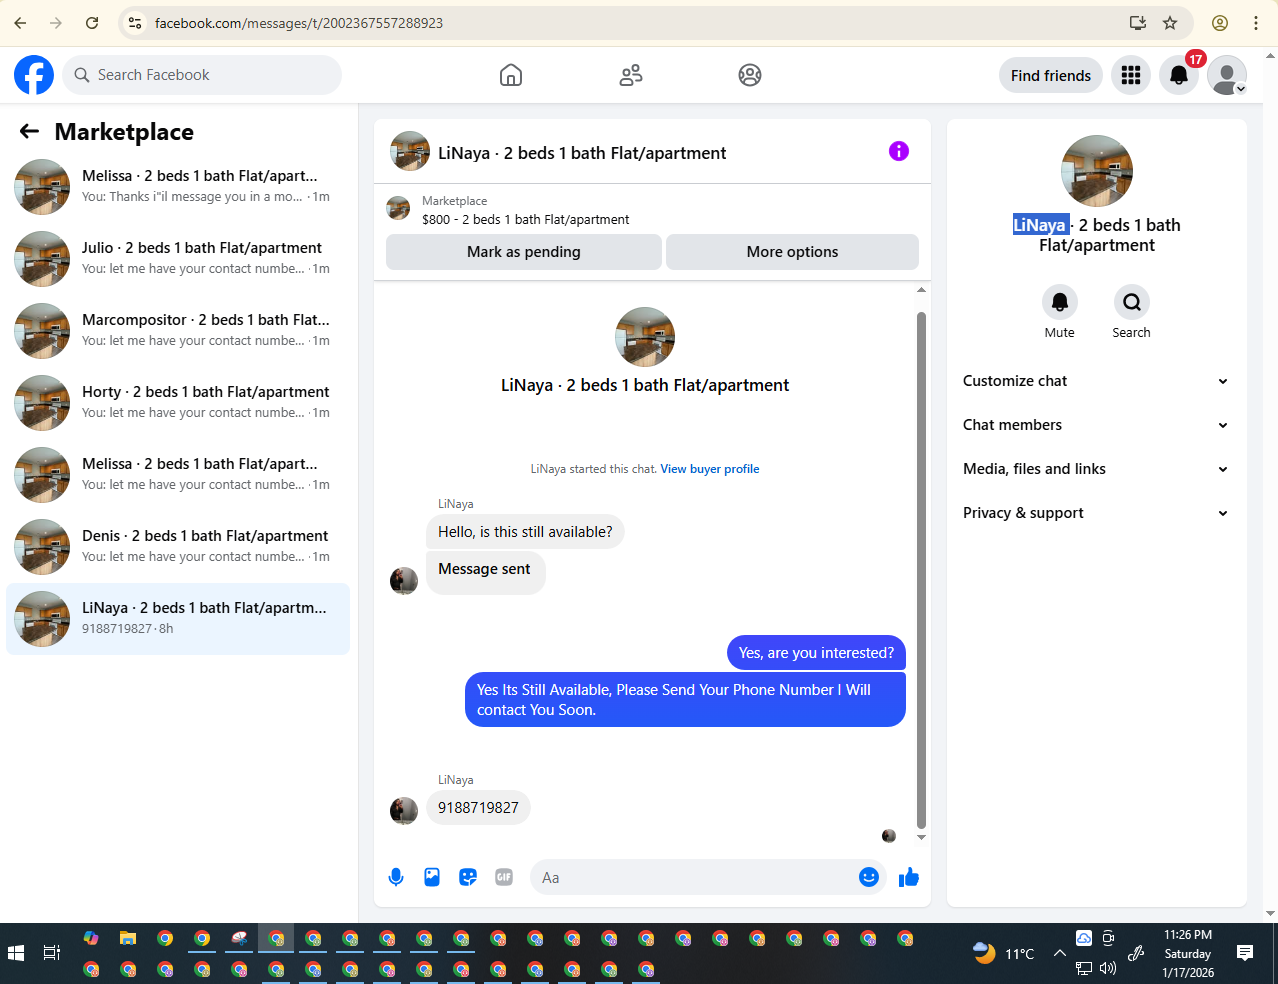Reload the page in browser toolbar
This screenshot has width=1278, height=984.
pos(92,23)
